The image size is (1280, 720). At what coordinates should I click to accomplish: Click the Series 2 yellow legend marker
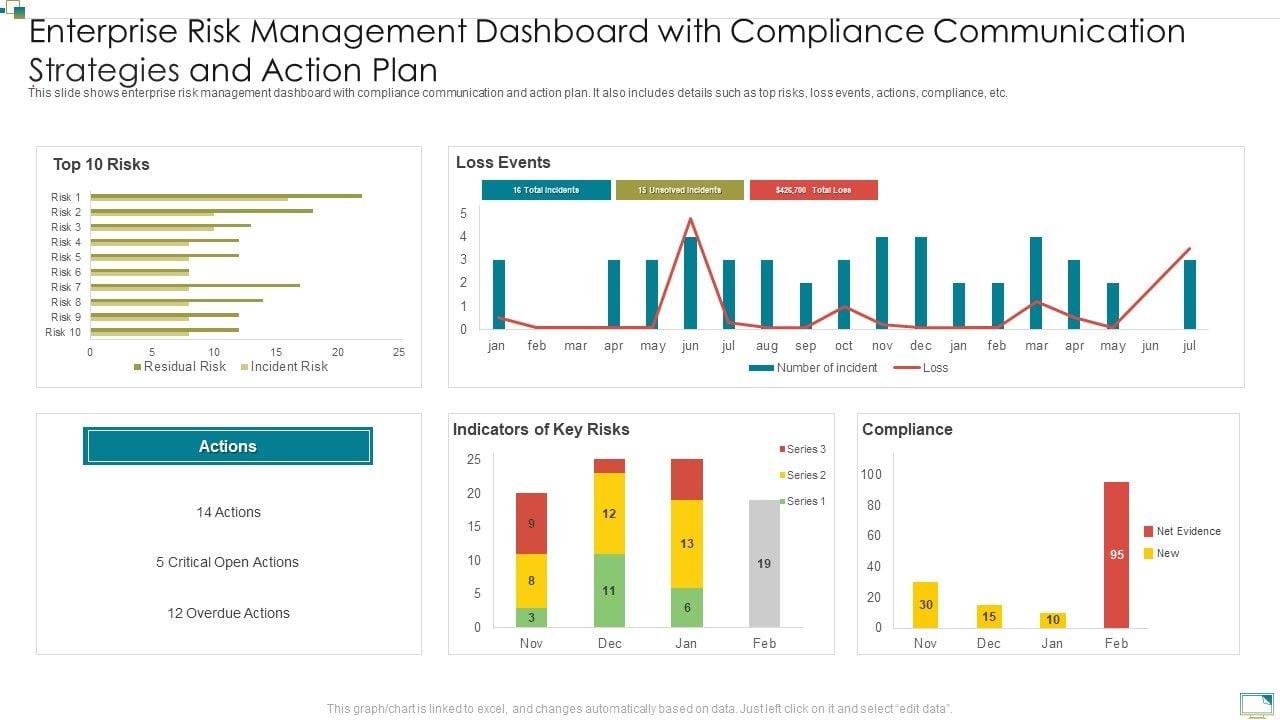(x=782, y=476)
